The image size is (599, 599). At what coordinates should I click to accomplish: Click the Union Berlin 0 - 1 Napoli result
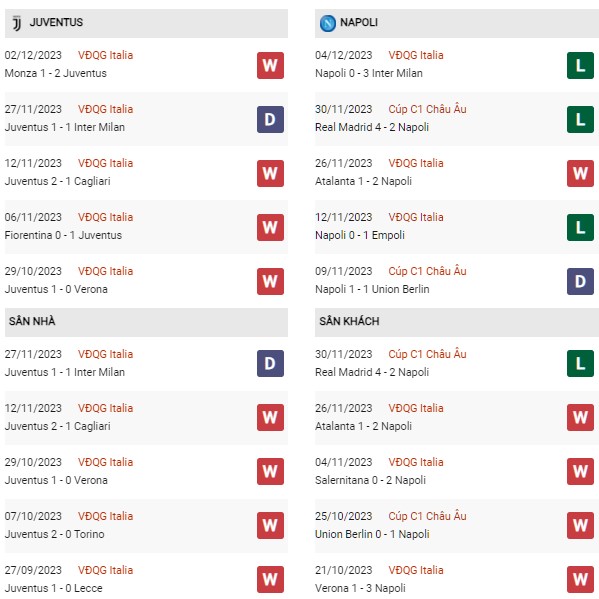pyautogui.click(x=372, y=534)
